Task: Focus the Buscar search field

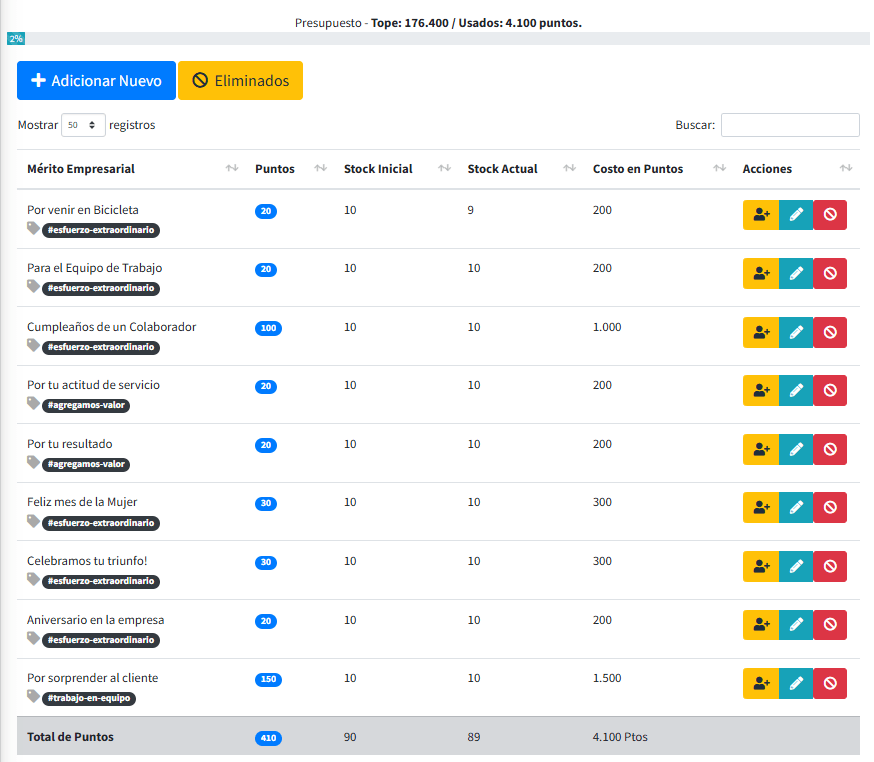Action: pyautogui.click(x=789, y=125)
